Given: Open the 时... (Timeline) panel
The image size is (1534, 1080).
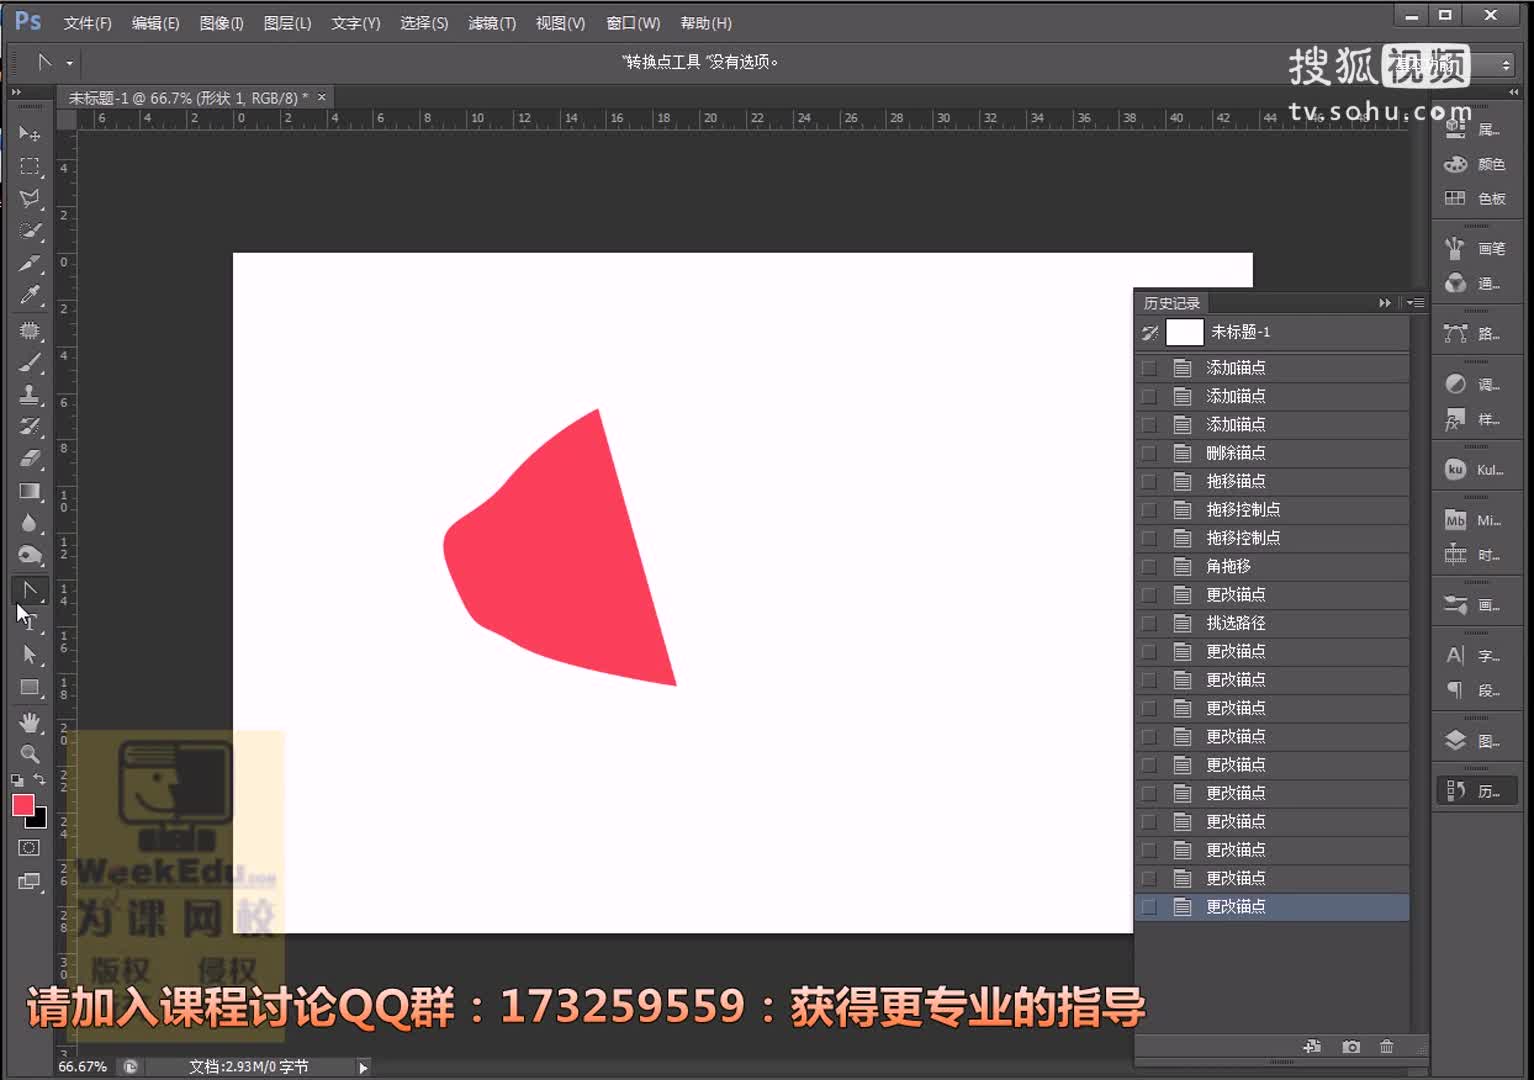Looking at the screenshot, I should 1476,556.
